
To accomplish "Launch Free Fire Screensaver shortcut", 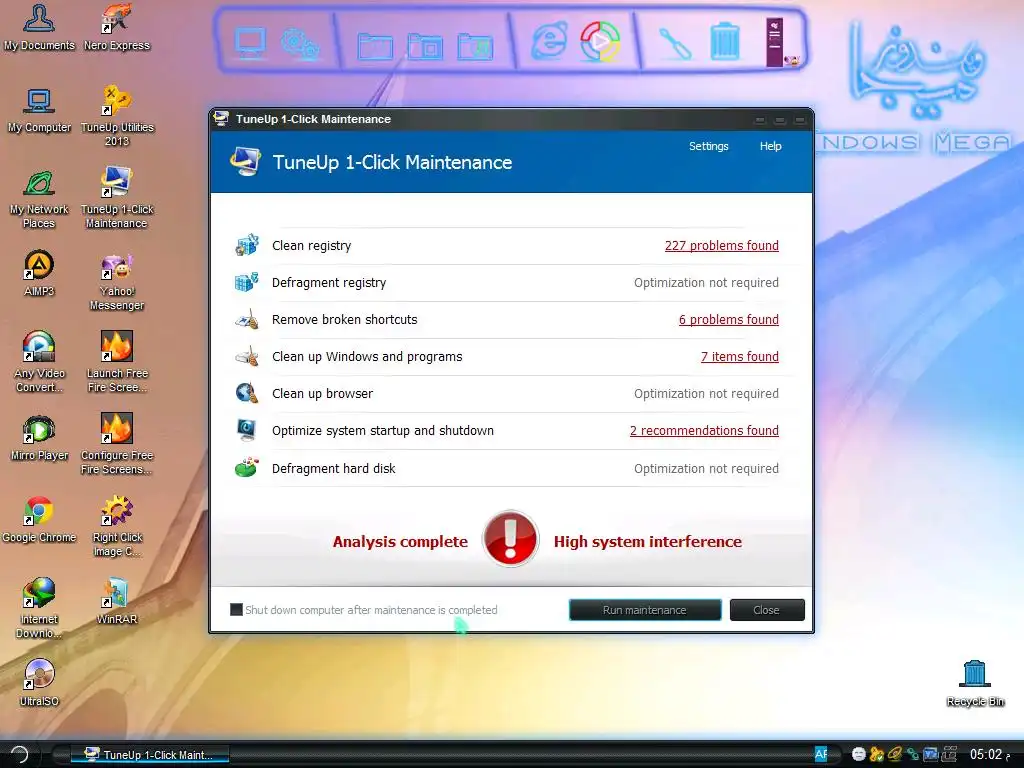I will [x=117, y=362].
